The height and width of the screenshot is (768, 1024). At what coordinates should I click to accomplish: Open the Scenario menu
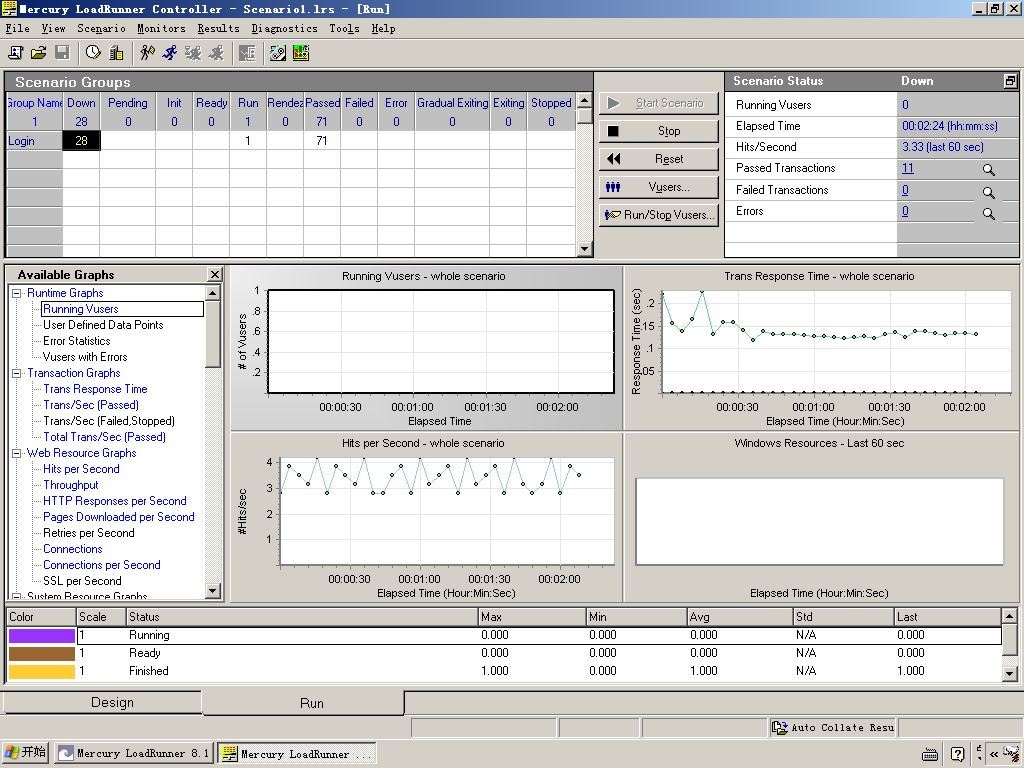tap(101, 28)
